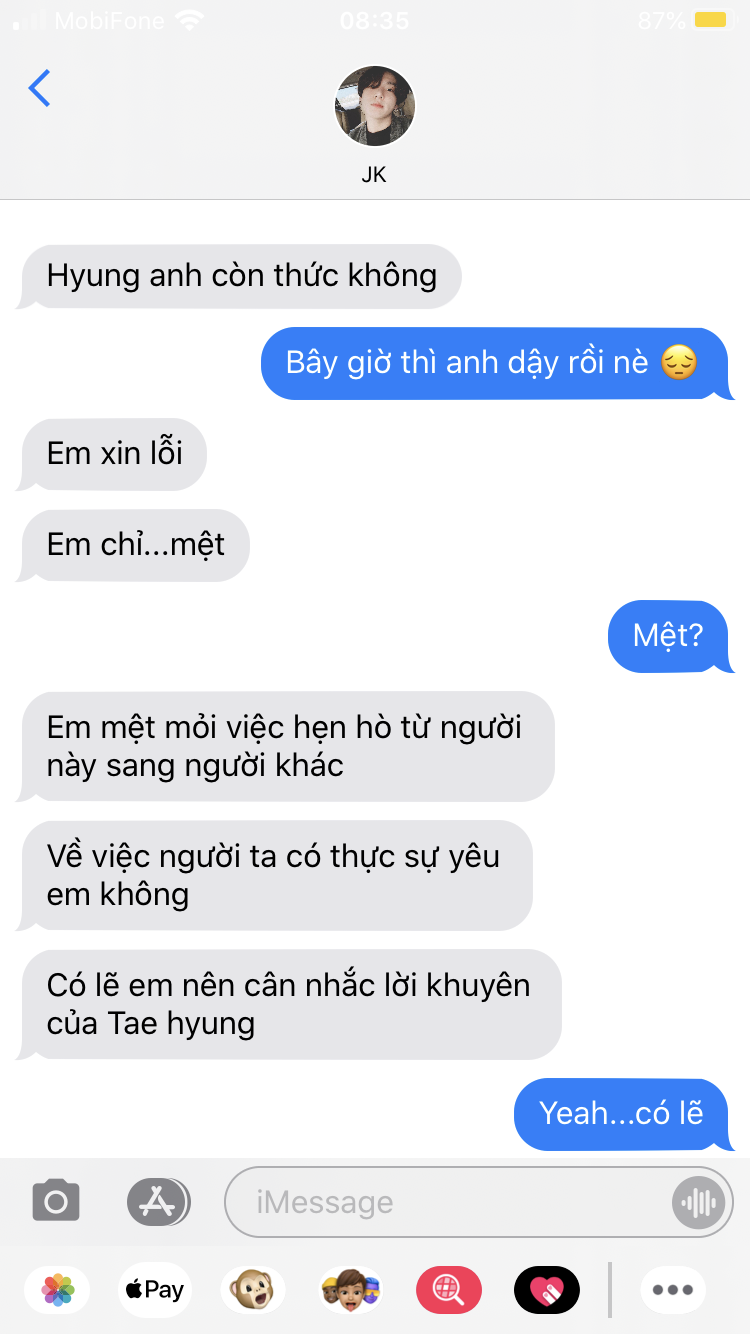Tap the message mentioning Tae hyung
Screen dimensions: 750x1334
[290, 1004]
